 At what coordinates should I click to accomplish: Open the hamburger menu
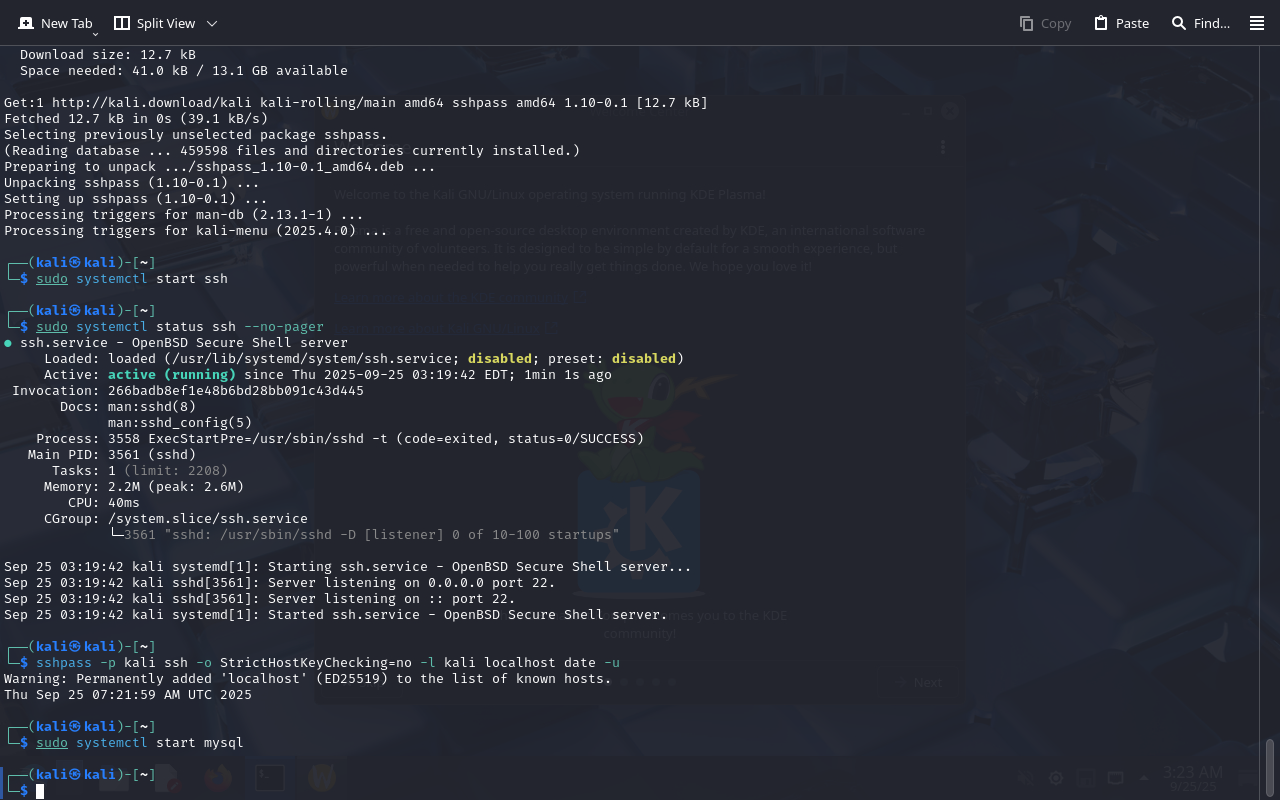click(1257, 23)
